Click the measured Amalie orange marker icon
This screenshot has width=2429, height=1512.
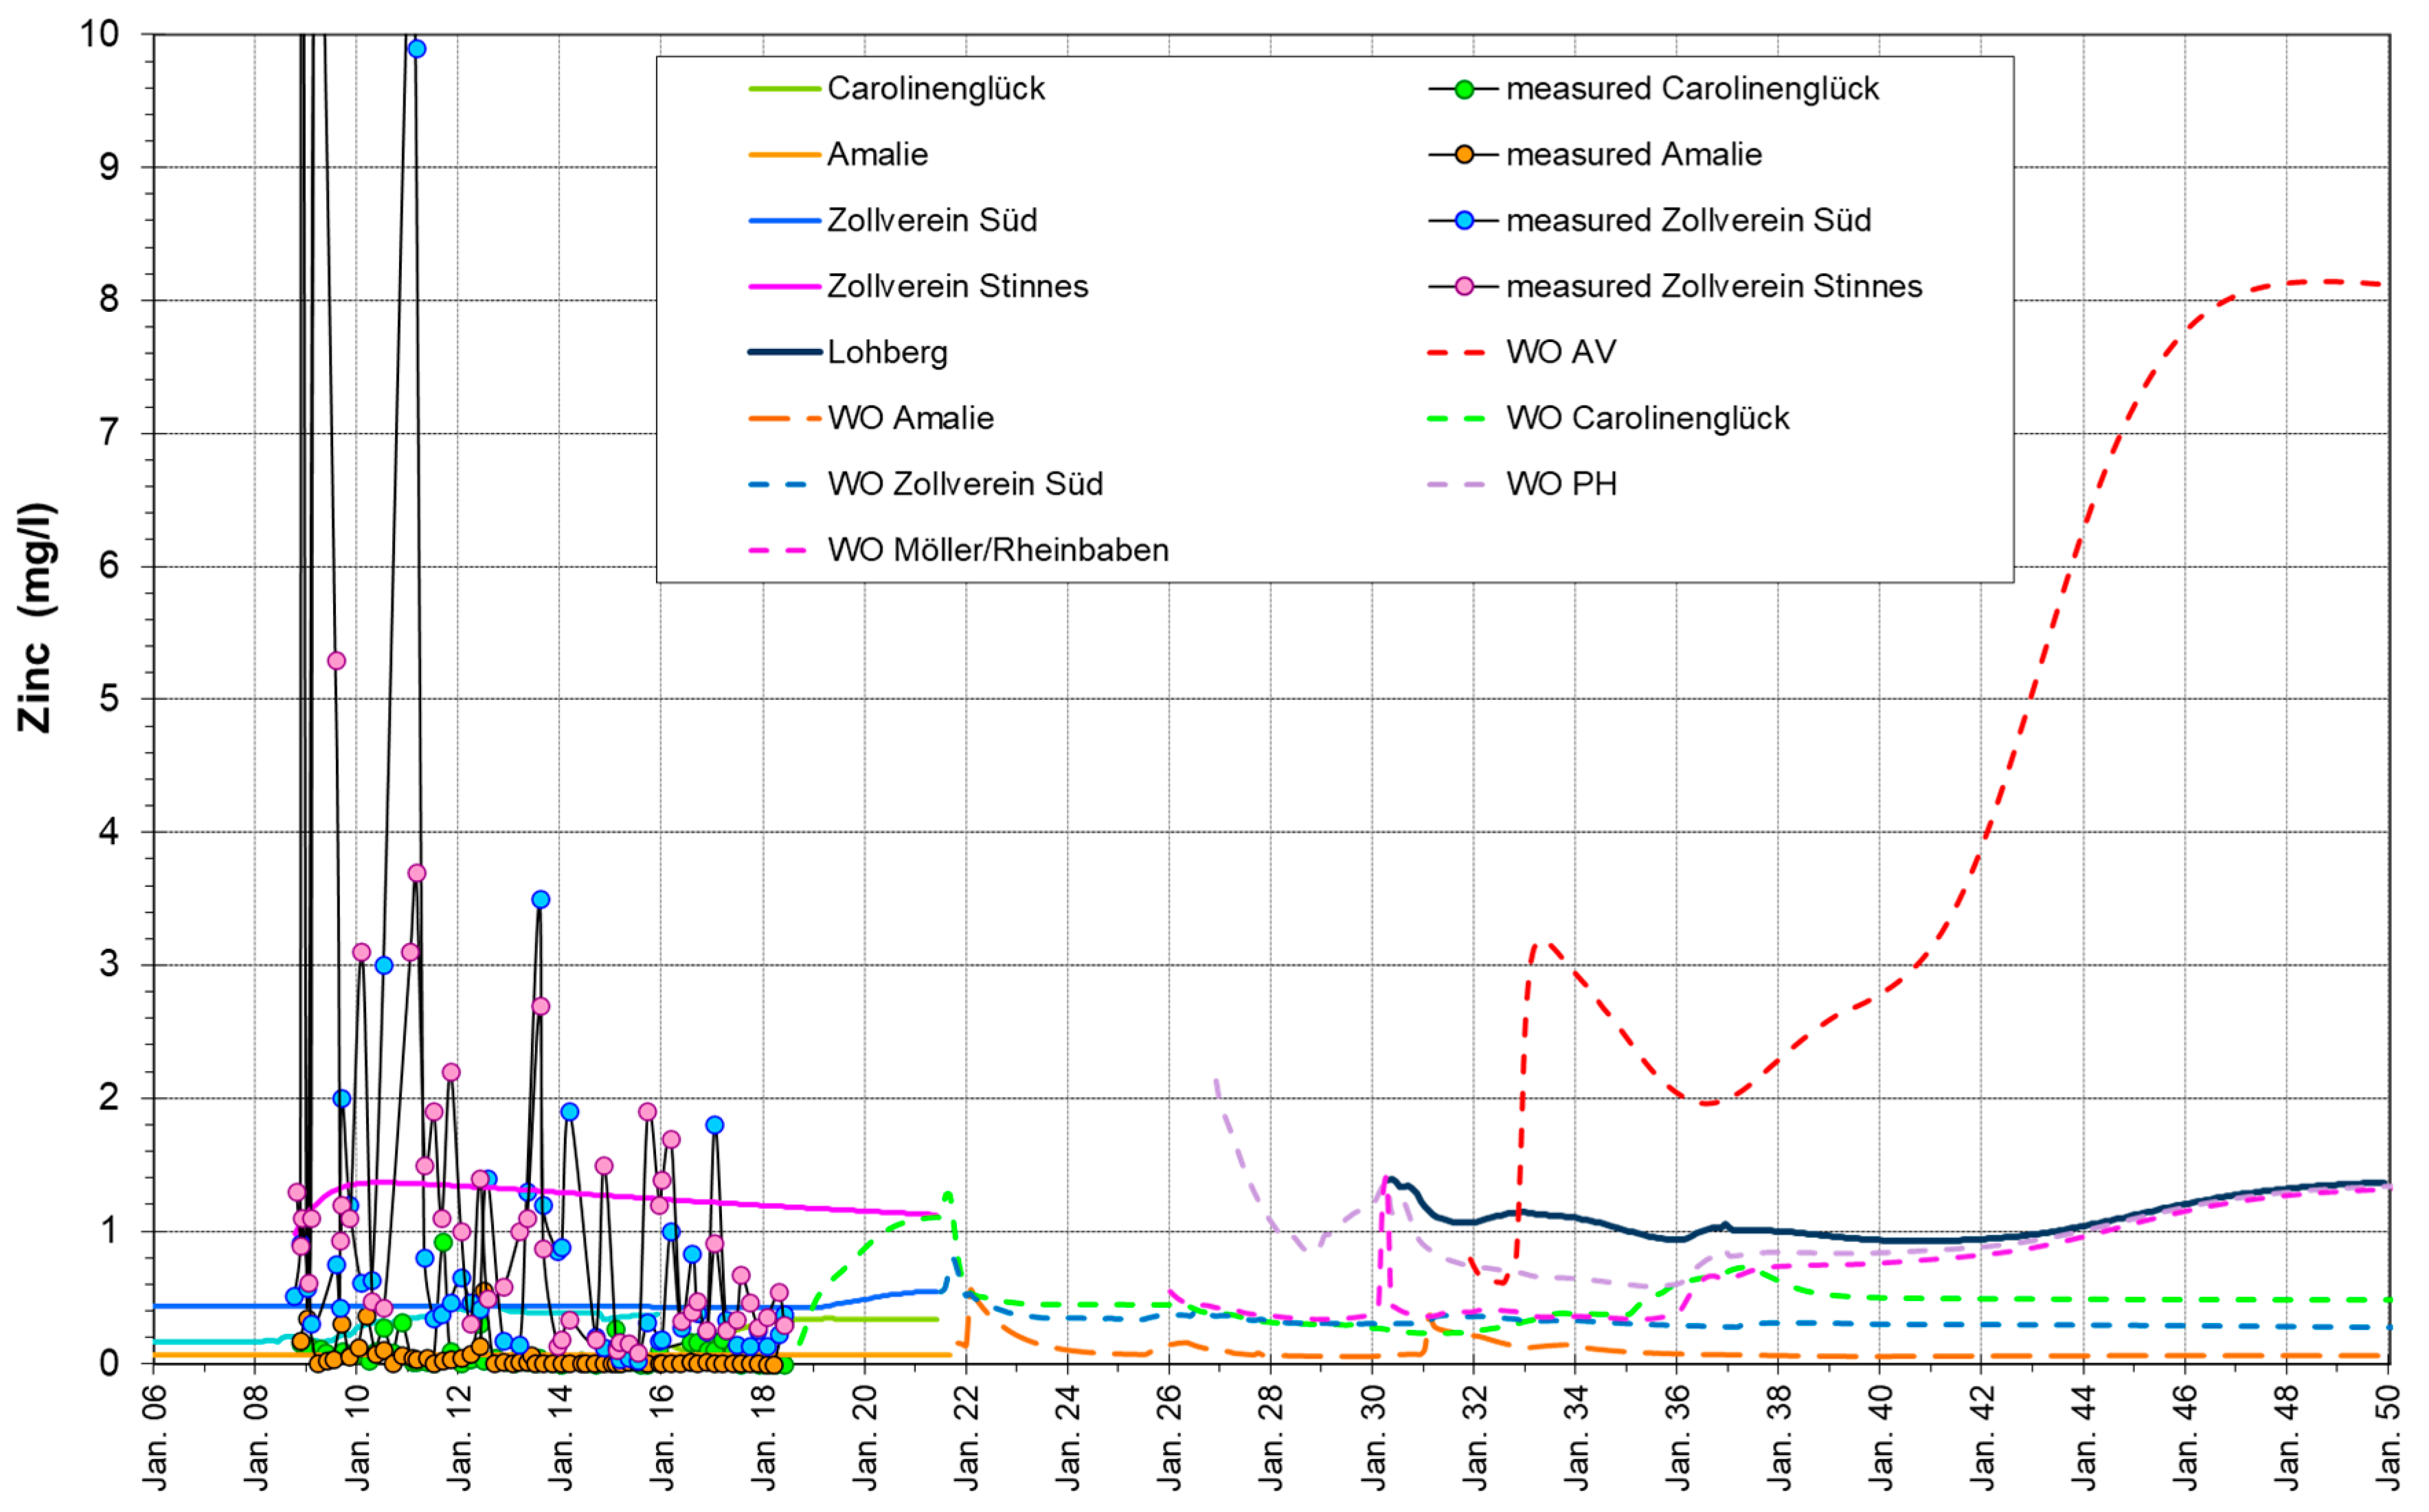pyautogui.click(x=1464, y=155)
